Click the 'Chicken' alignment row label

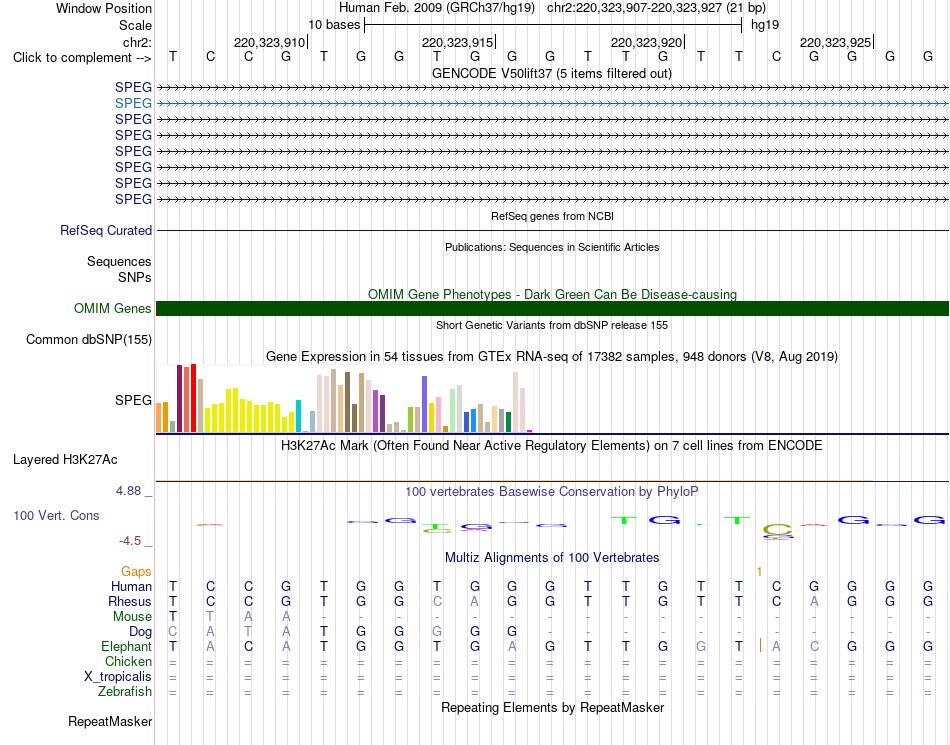point(128,661)
